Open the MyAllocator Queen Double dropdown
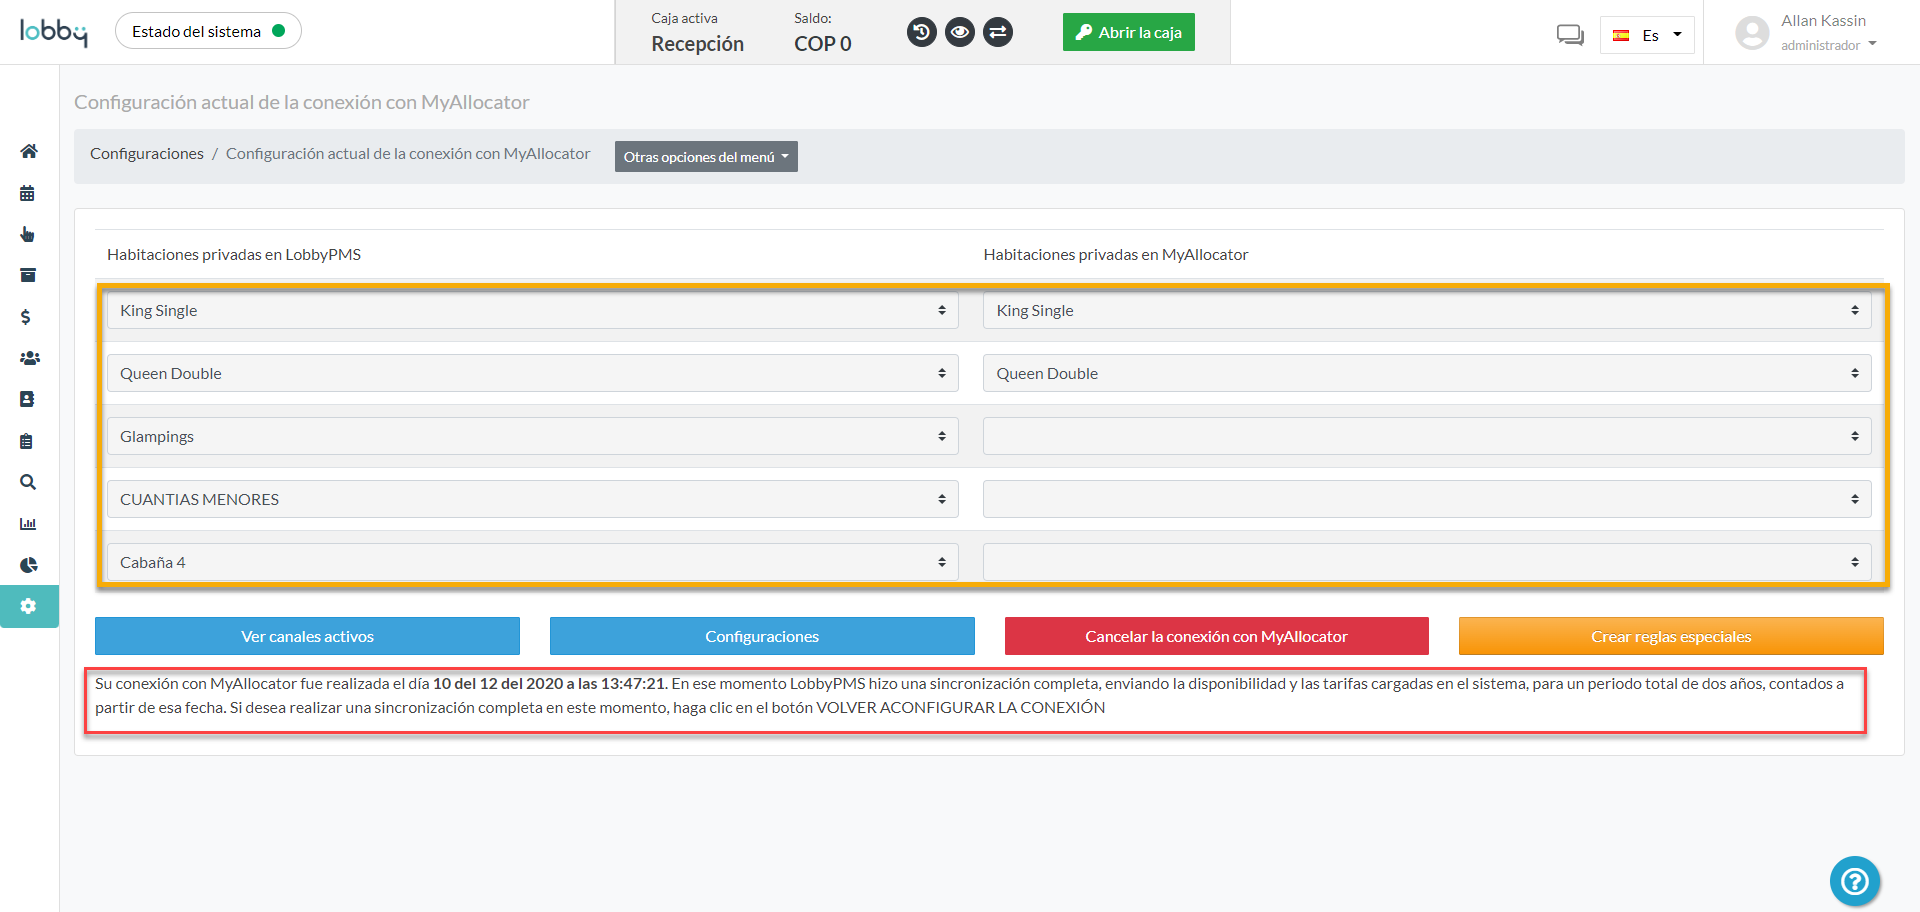Screen dimensions: 1920x912 (x=1427, y=373)
